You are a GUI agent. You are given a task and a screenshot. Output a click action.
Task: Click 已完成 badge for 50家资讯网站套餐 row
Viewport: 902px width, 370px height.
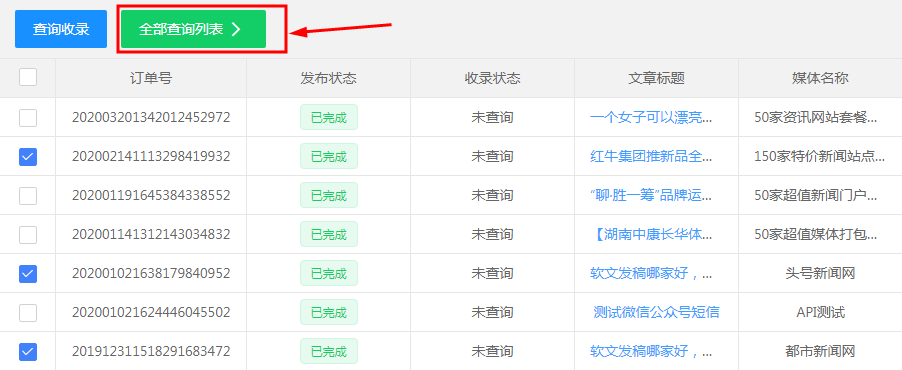point(328,117)
